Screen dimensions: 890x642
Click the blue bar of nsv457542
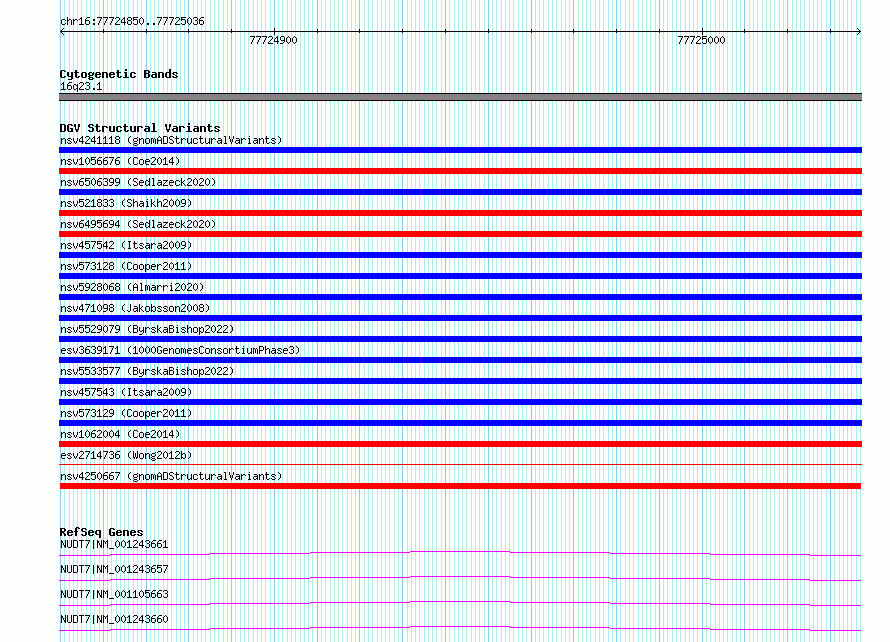(x=460, y=255)
